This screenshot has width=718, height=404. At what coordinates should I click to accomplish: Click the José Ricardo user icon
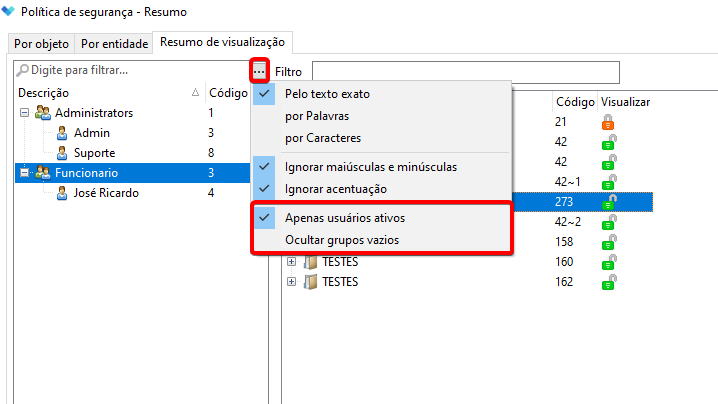coord(62,193)
